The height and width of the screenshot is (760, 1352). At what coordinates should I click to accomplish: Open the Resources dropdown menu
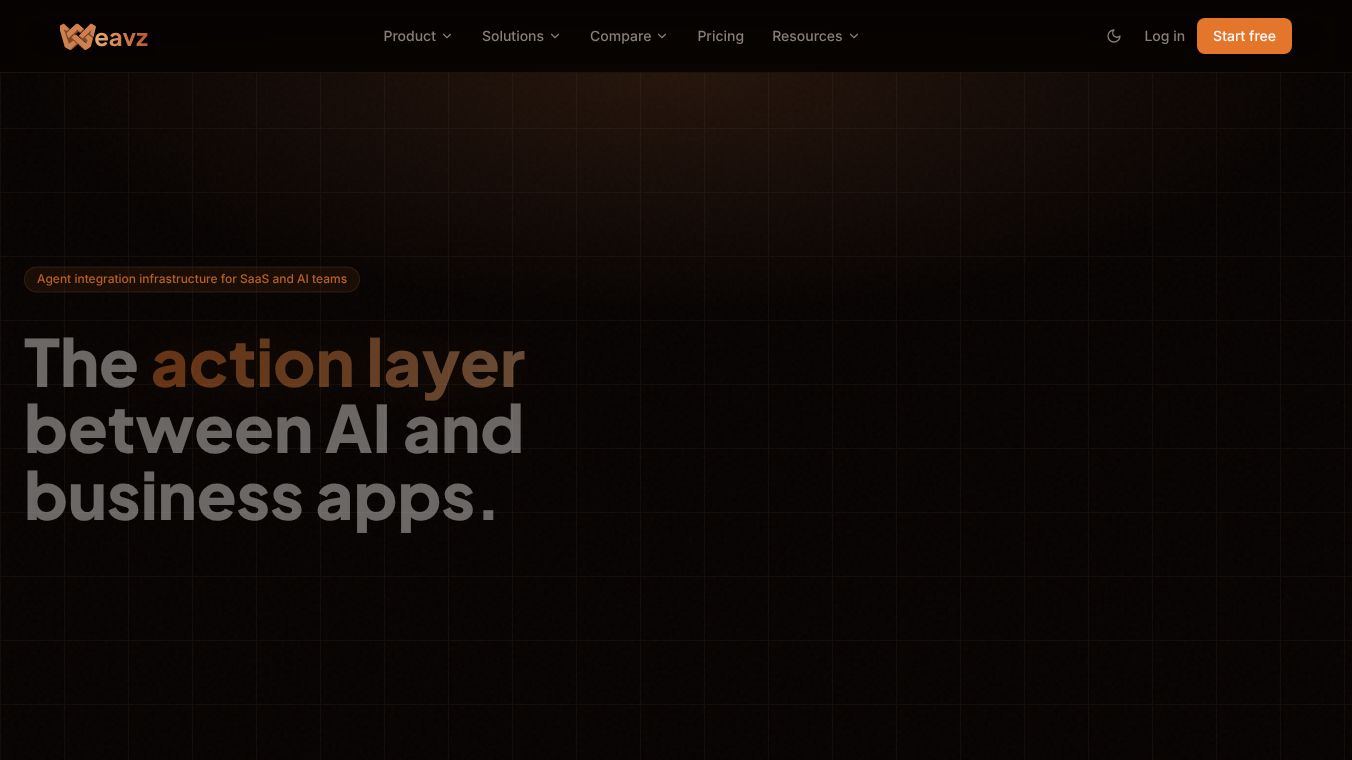815,36
